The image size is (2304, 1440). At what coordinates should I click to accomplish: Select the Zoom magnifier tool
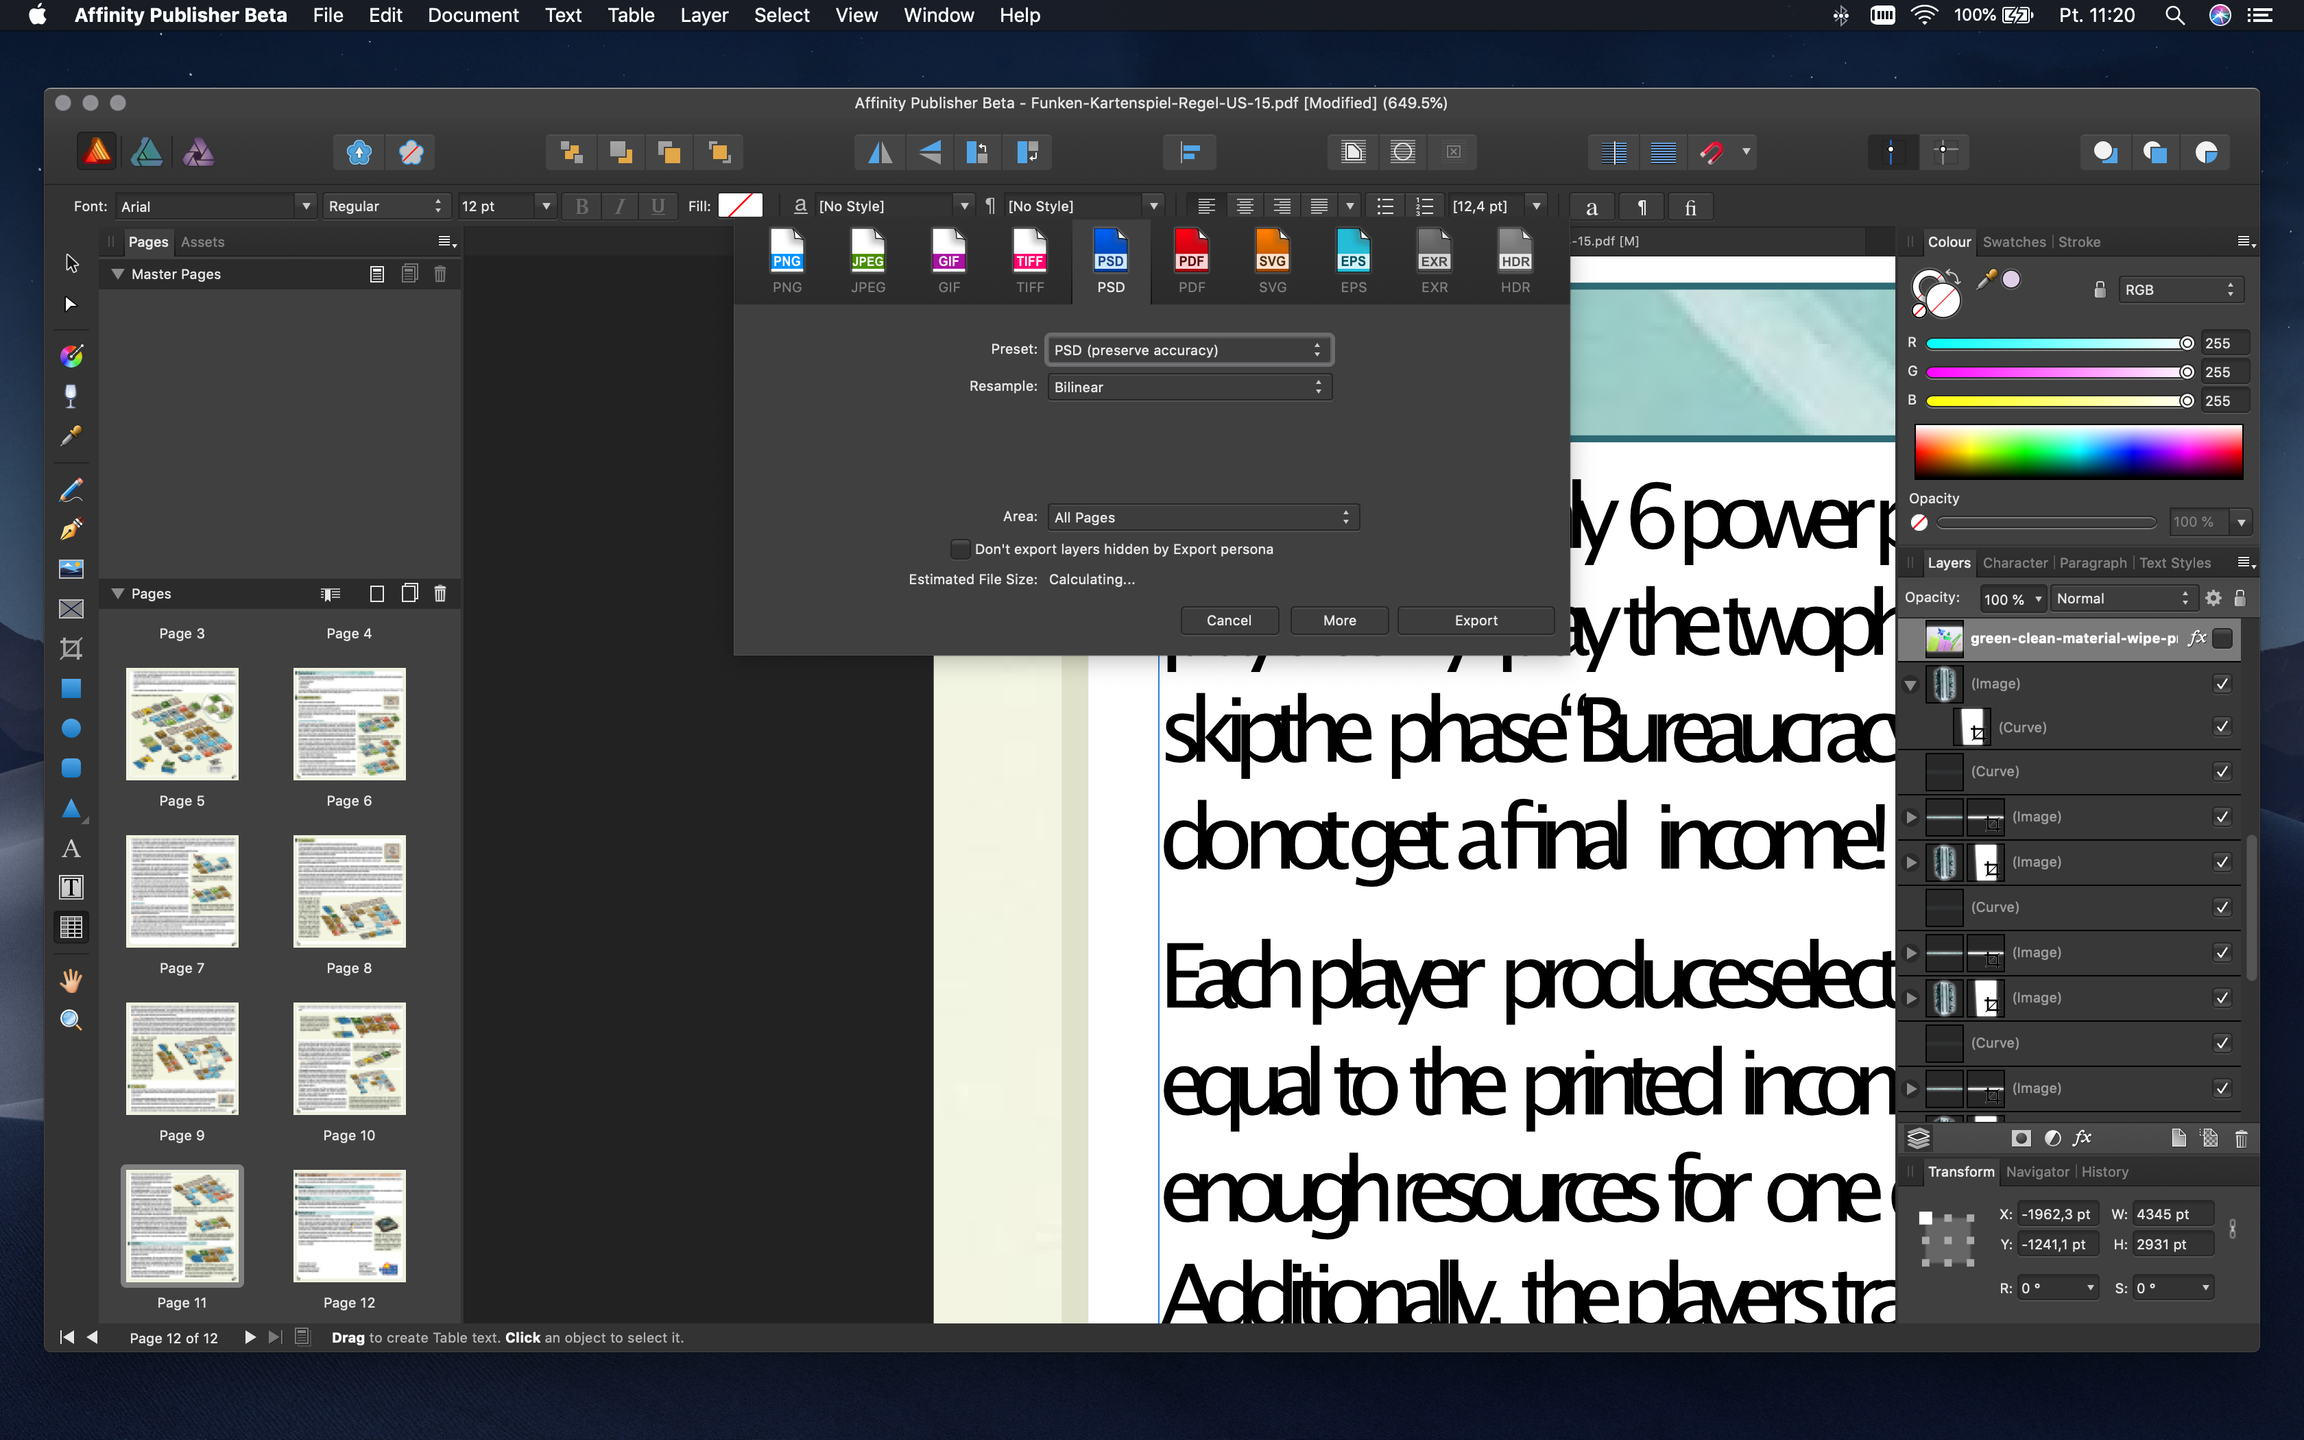71,1021
